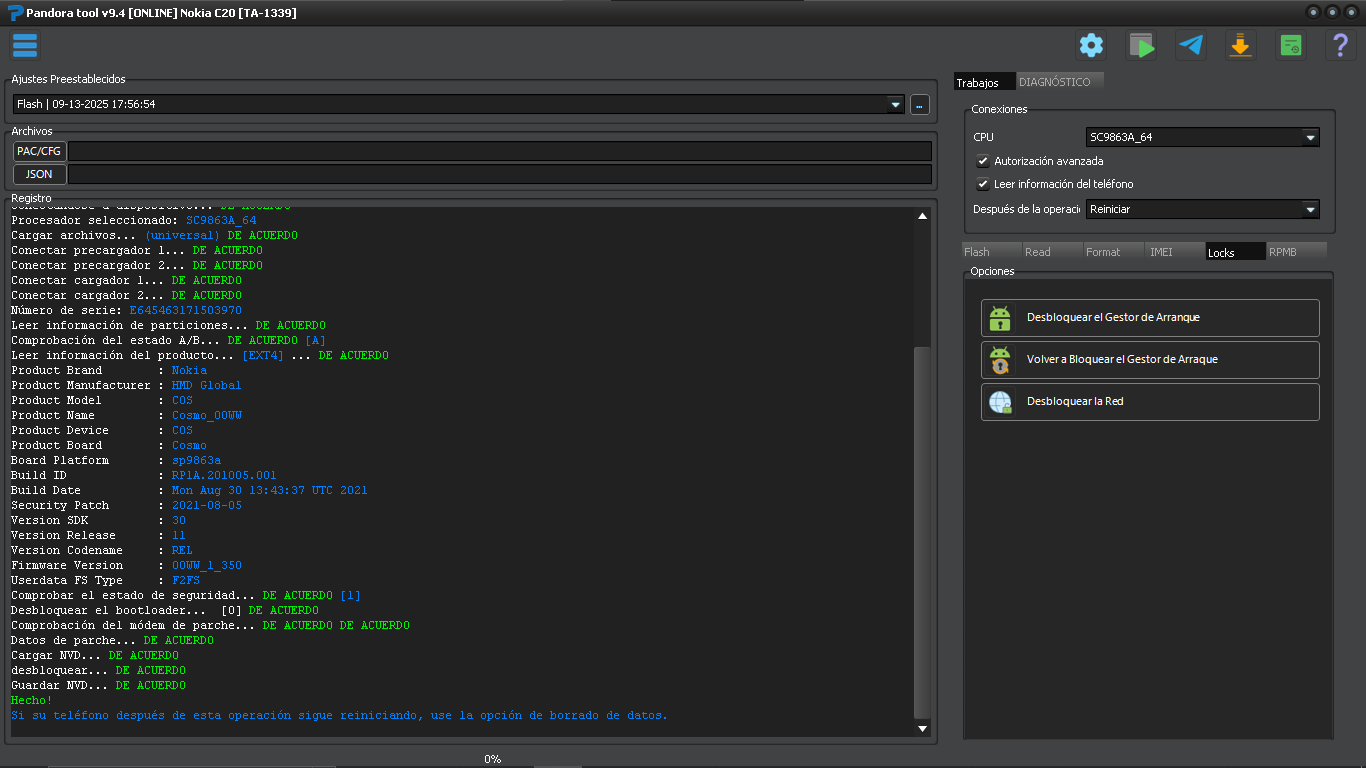Click Build ID RP1A.201005.001 value
The width and height of the screenshot is (1366, 768).
tap(224, 476)
